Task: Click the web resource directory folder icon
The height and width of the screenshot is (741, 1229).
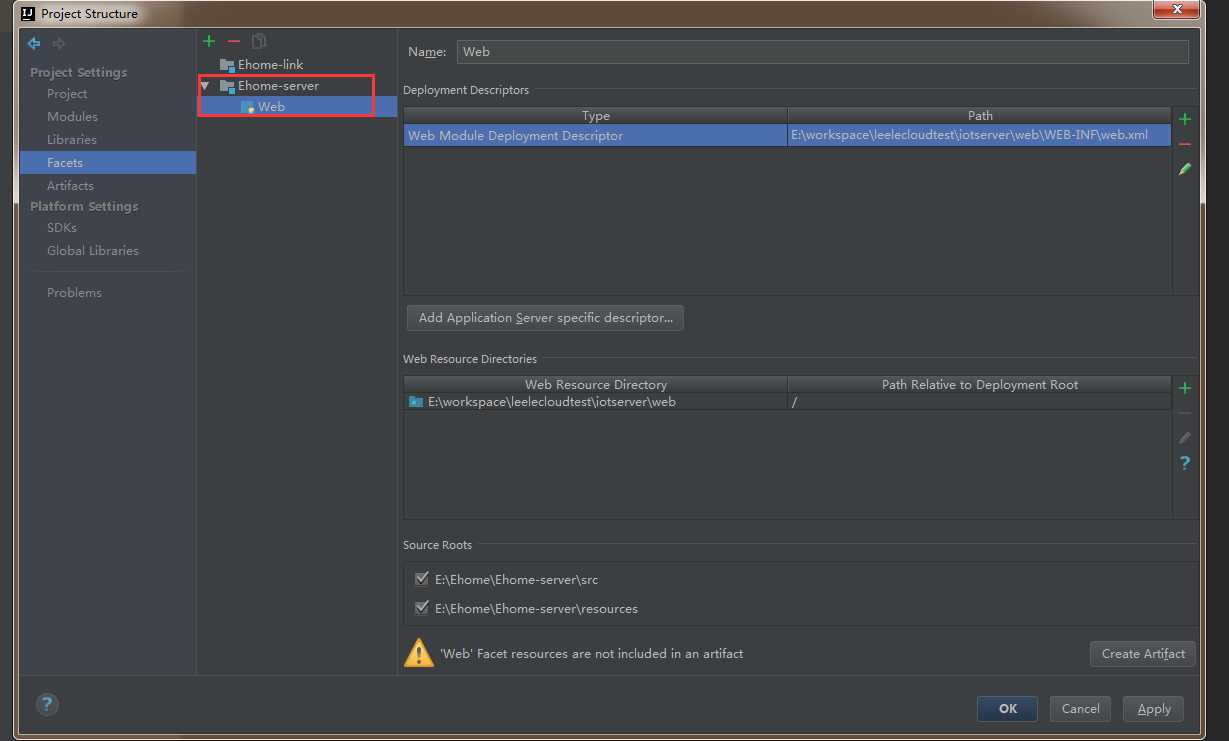Action: click(416, 402)
